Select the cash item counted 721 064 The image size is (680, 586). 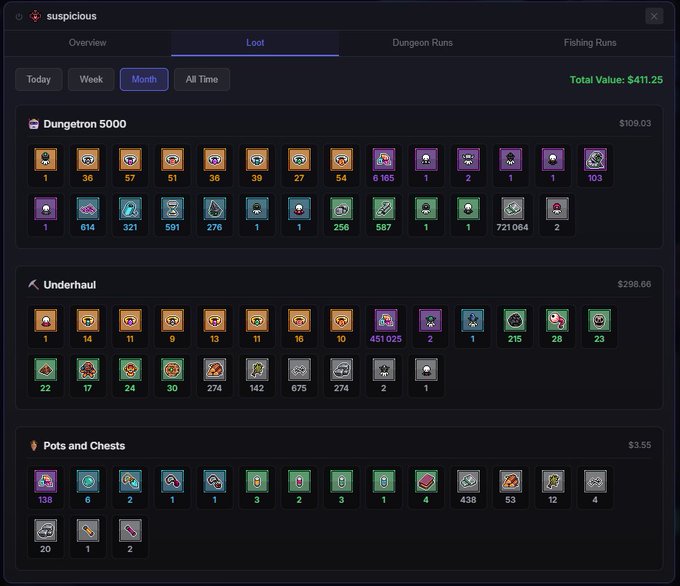pos(512,215)
